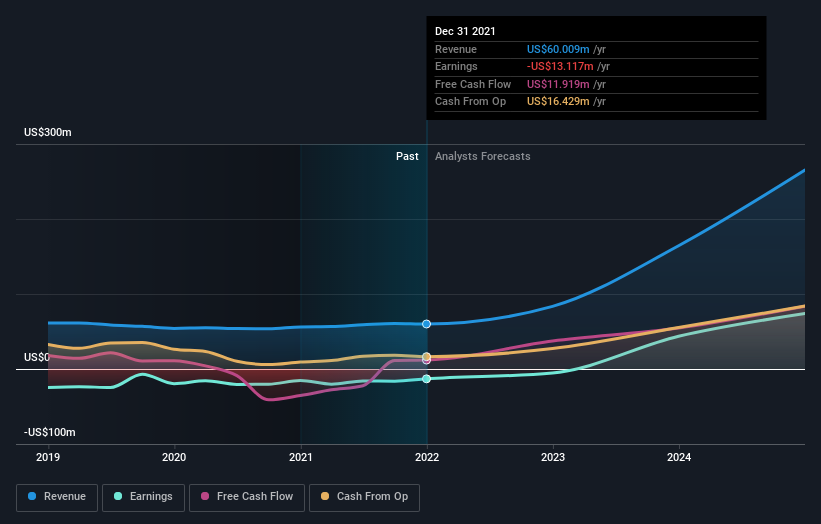Select the 2019 axis label
This screenshot has width=821, height=524.
click(x=48, y=457)
